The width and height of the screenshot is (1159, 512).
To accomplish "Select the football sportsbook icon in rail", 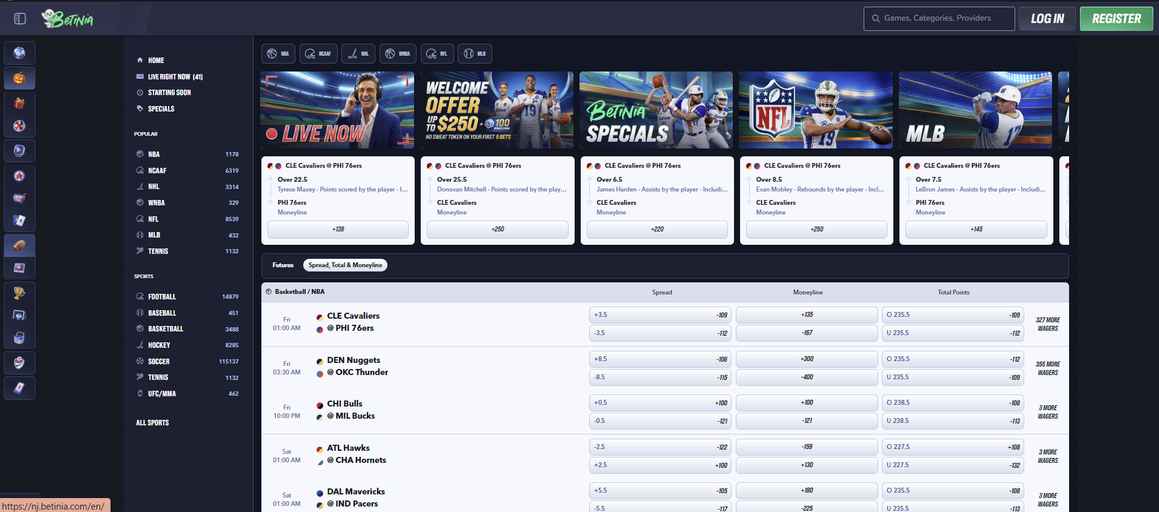I will (19, 246).
